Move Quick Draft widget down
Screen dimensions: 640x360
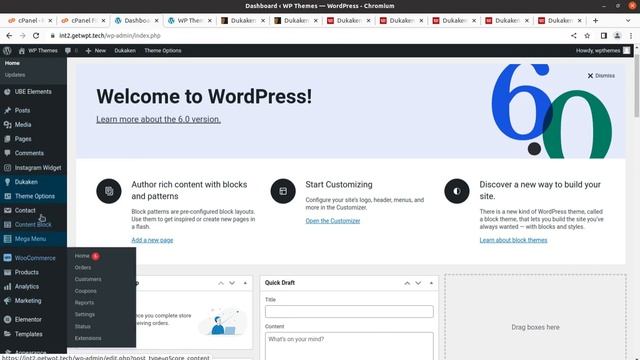point(418,283)
